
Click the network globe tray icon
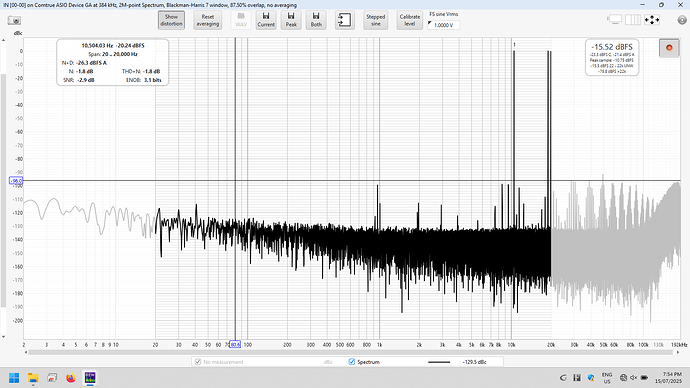point(623,377)
